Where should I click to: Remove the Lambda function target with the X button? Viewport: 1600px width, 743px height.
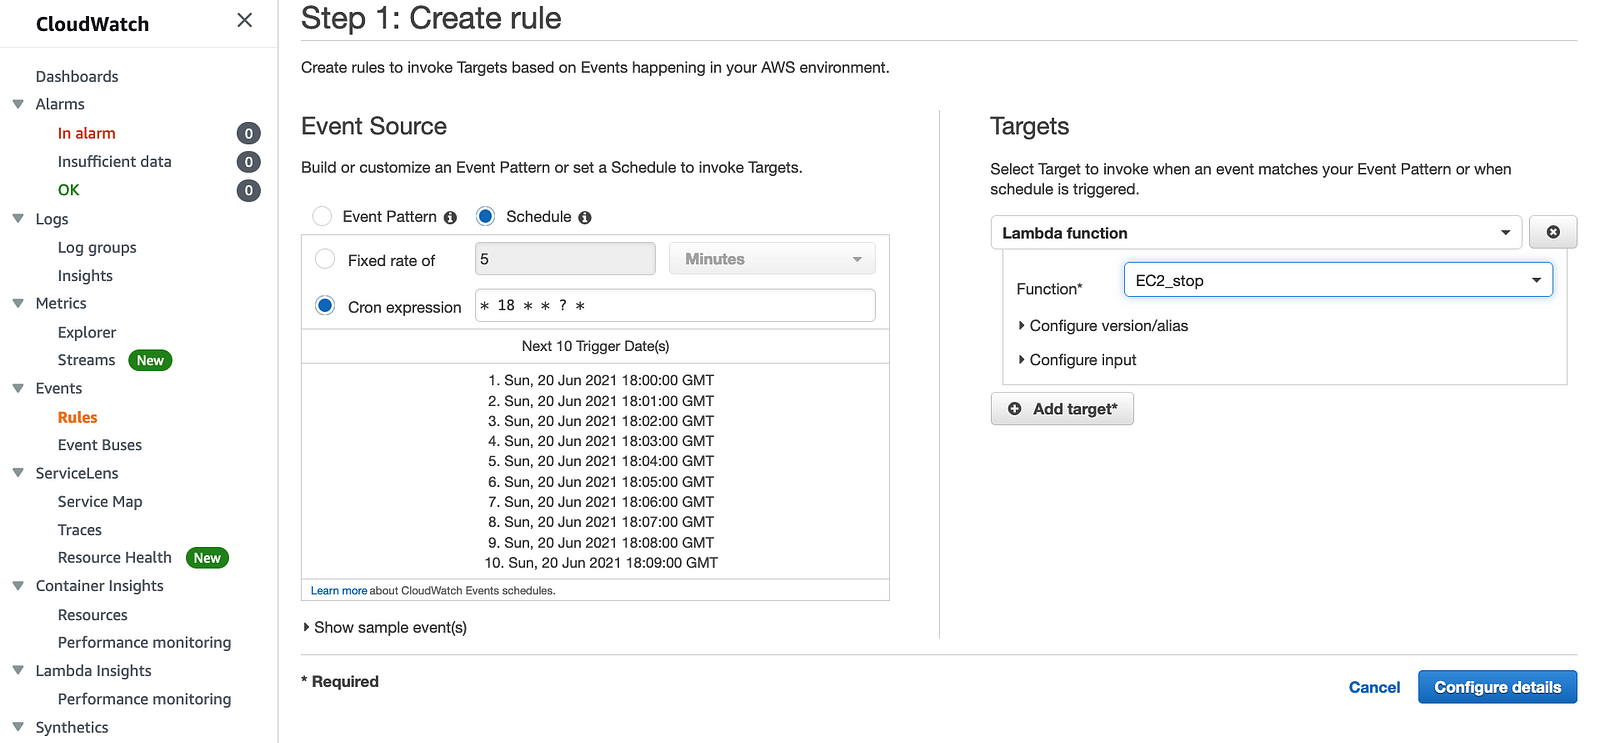pos(1553,232)
